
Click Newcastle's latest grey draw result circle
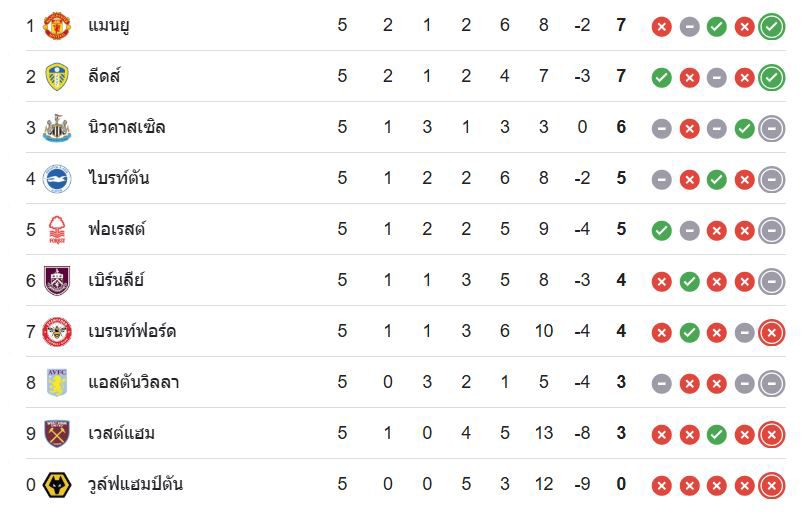[x=771, y=129]
